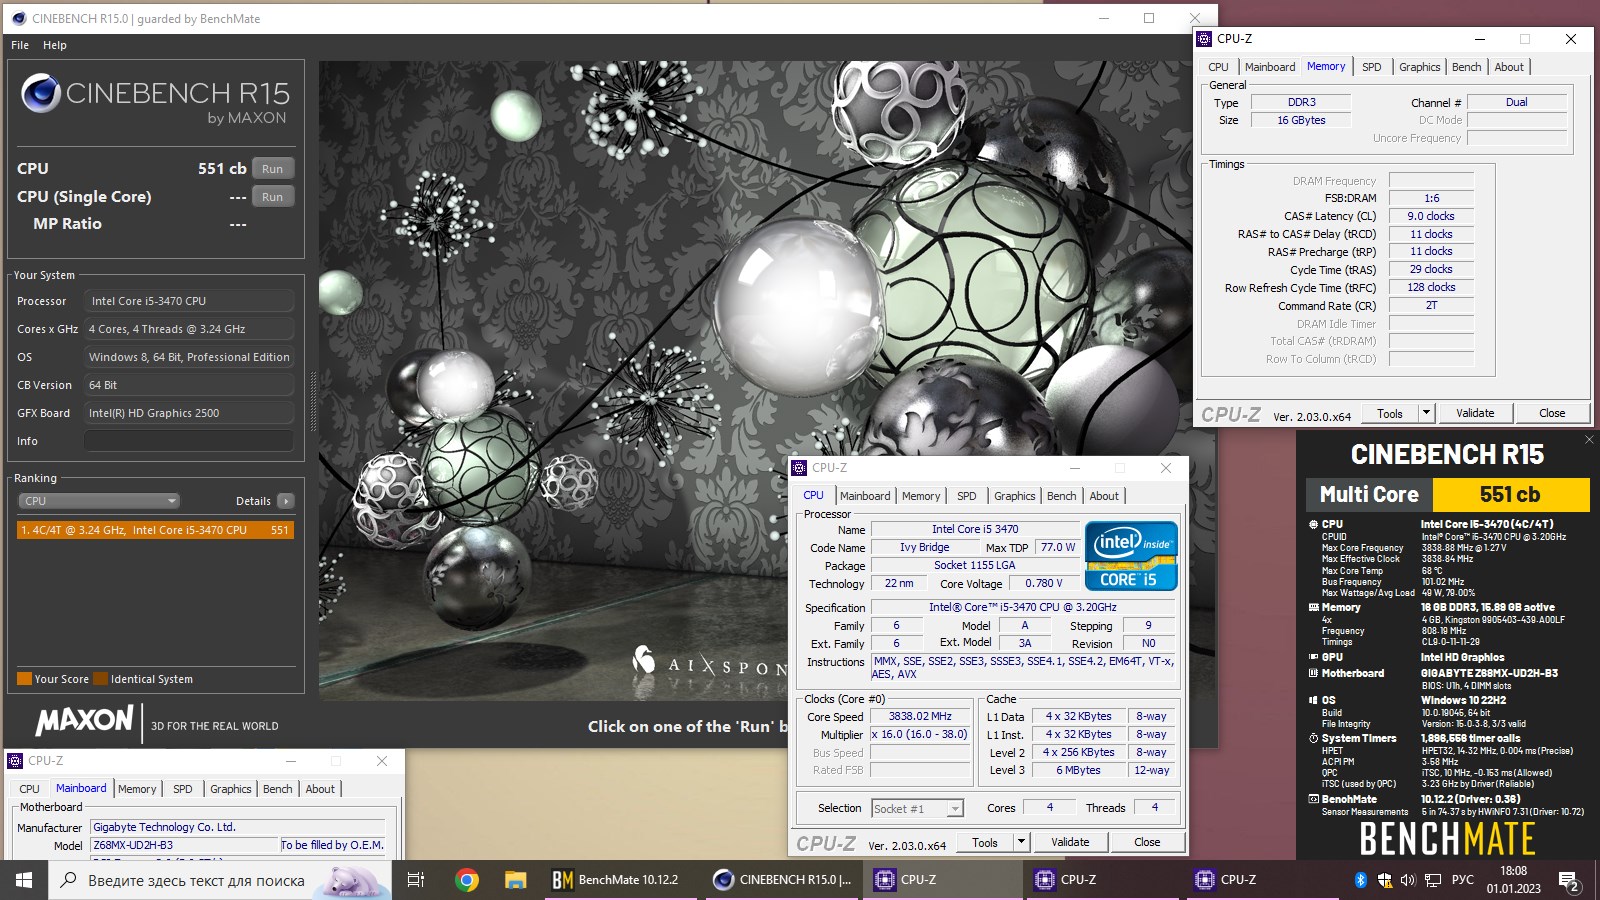1600x900 pixels.
Task: Click the CPU-Z title icon in the Memory window
Action: [x=1205, y=38]
